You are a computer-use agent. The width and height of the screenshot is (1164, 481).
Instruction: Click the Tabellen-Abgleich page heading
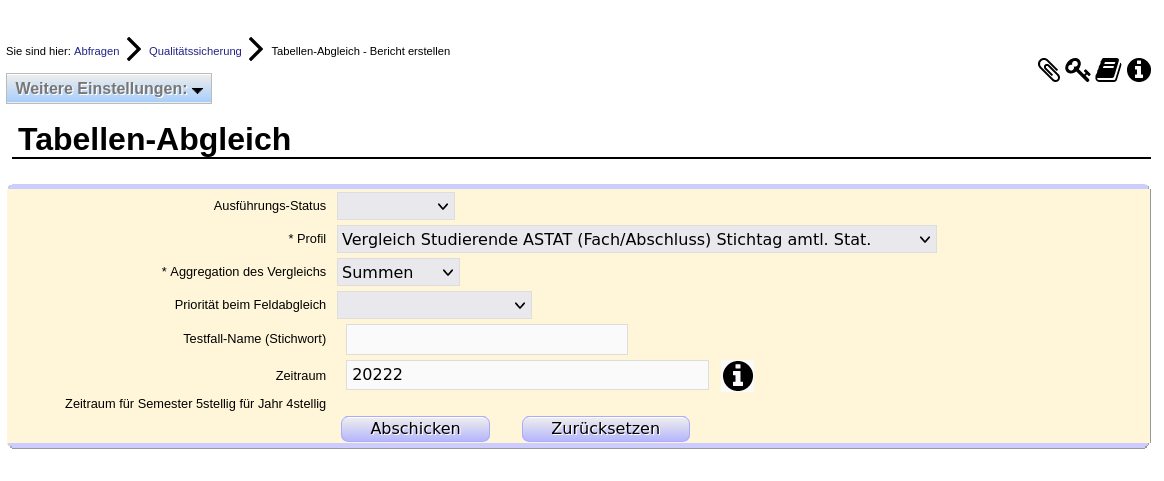tap(154, 139)
